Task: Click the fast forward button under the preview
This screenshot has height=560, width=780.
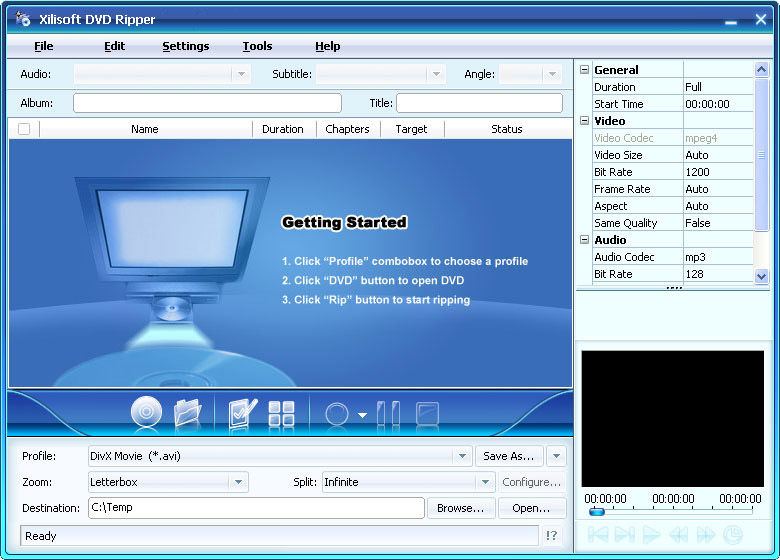Action: (706, 535)
